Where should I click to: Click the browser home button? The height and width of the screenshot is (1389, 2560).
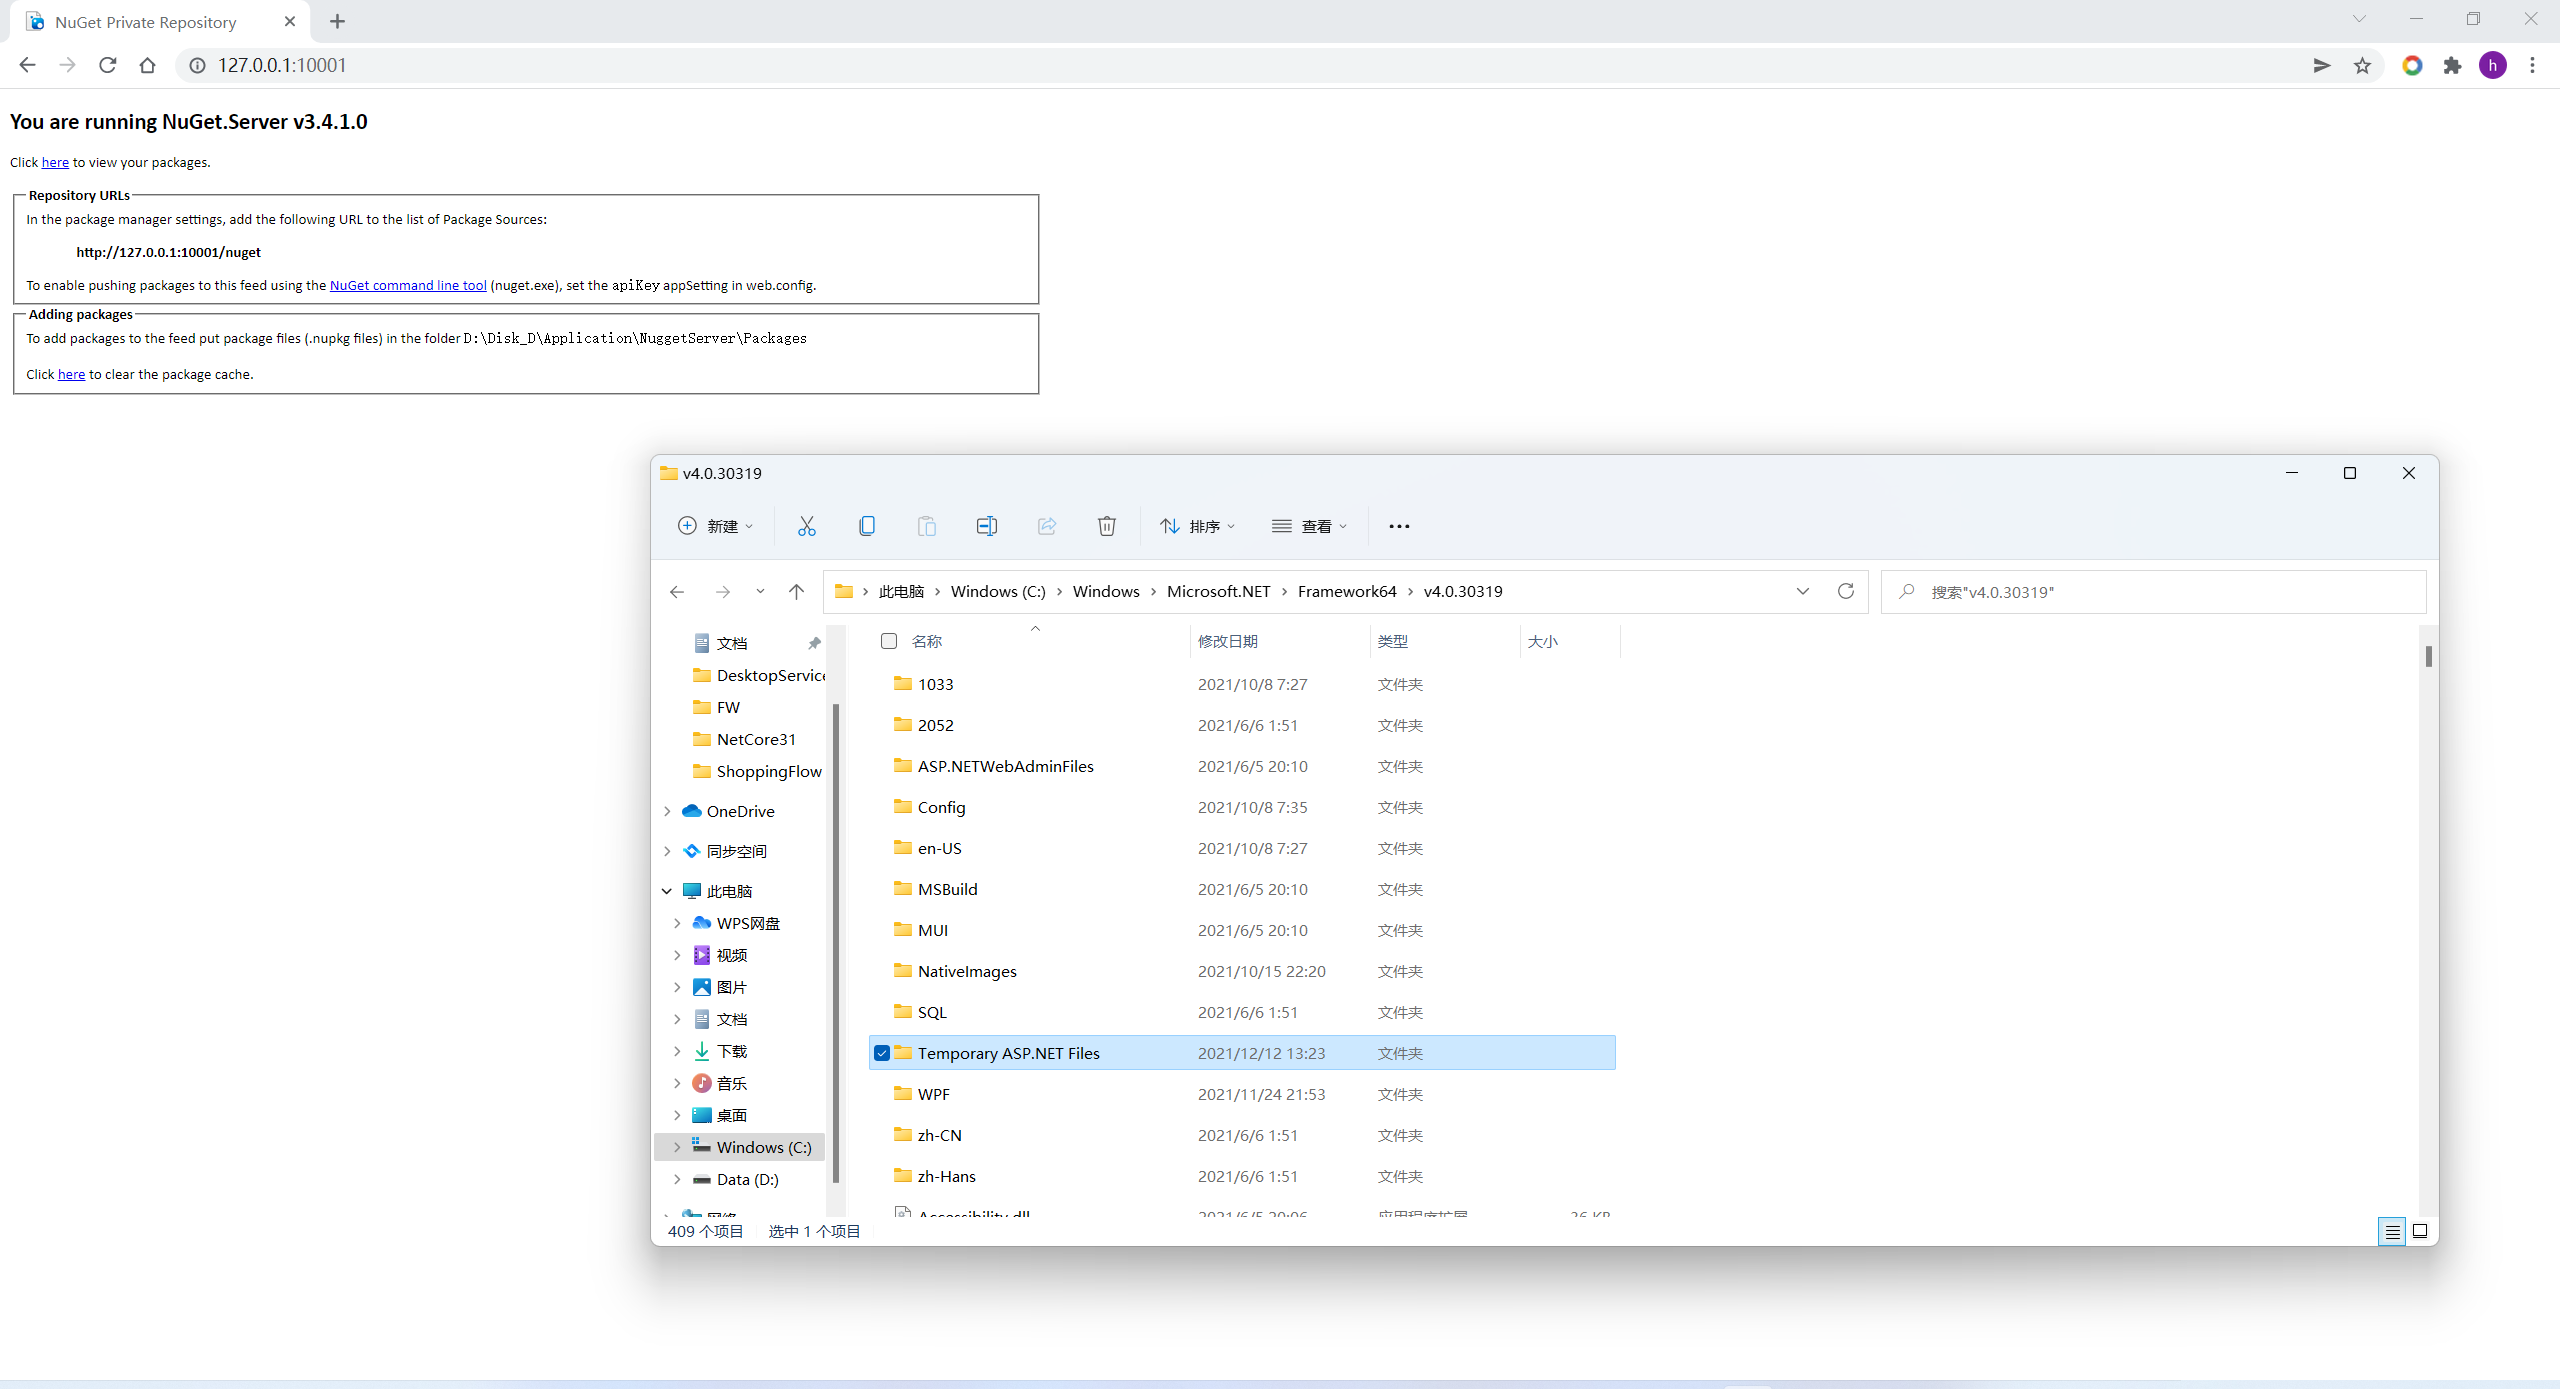click(148, 65)
